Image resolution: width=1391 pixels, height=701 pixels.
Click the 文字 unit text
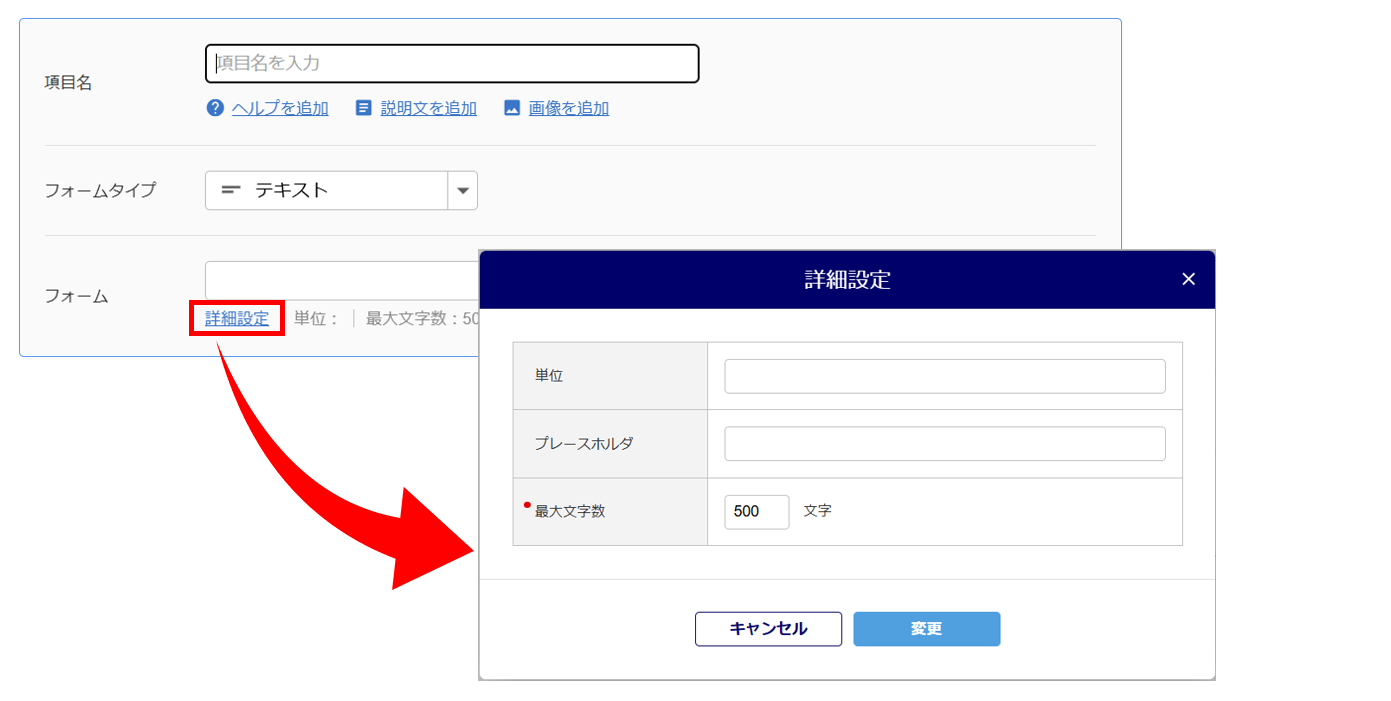click(x=818, y=510)
